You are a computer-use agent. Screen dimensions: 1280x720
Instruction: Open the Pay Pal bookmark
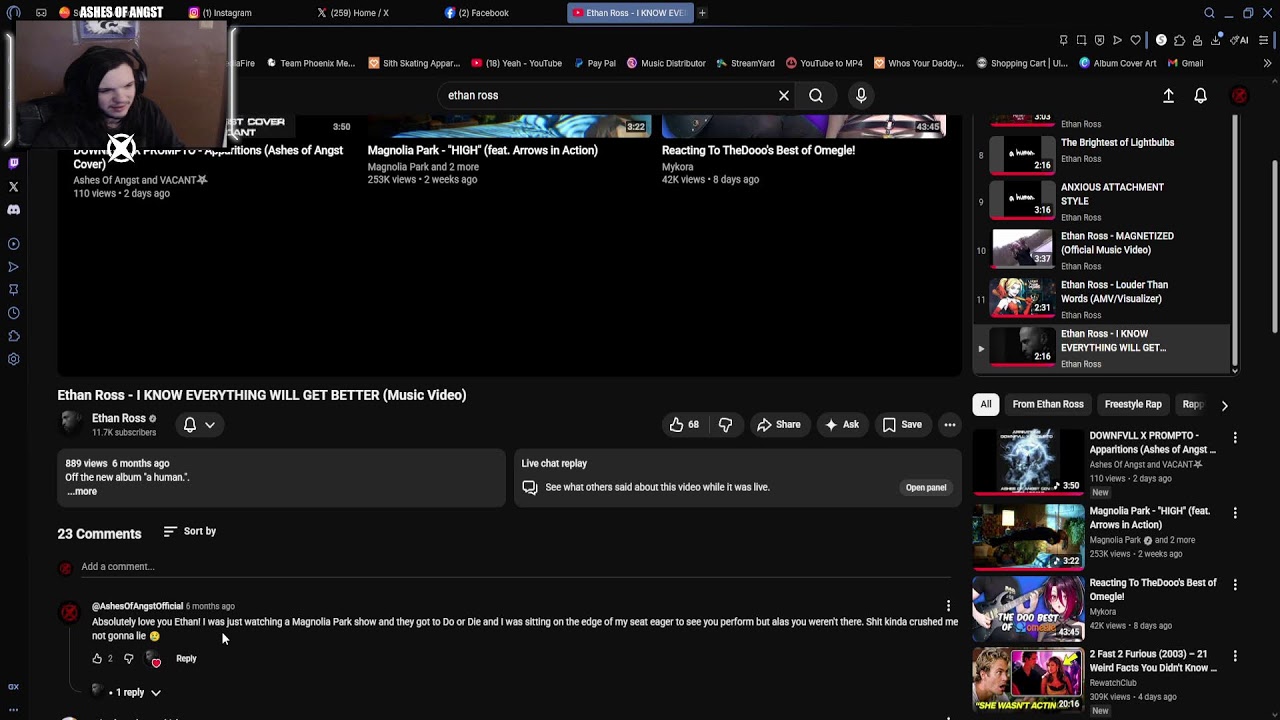coord(595,63)
